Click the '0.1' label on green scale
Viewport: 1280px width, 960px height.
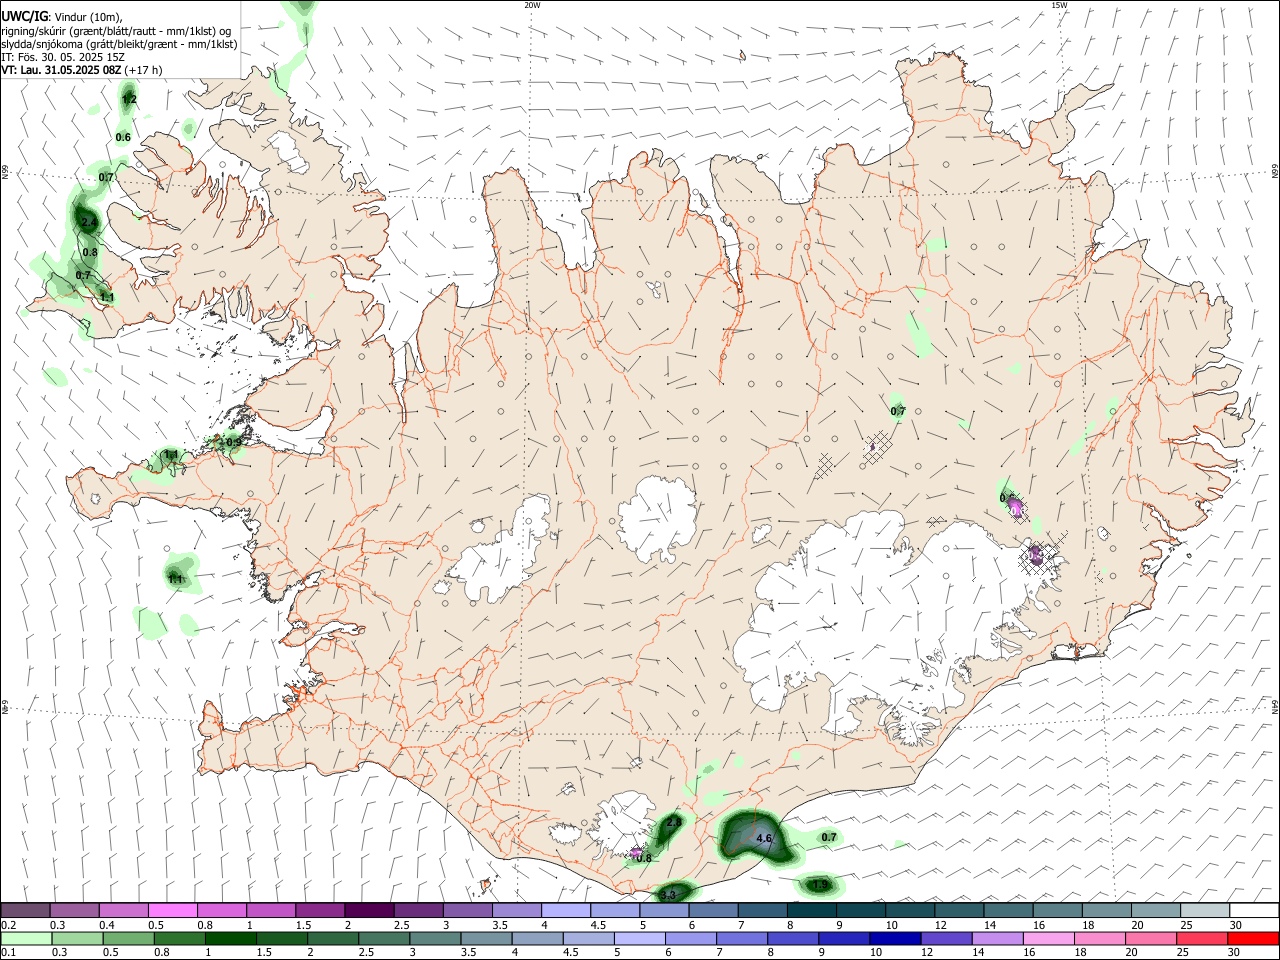[9, 953]
